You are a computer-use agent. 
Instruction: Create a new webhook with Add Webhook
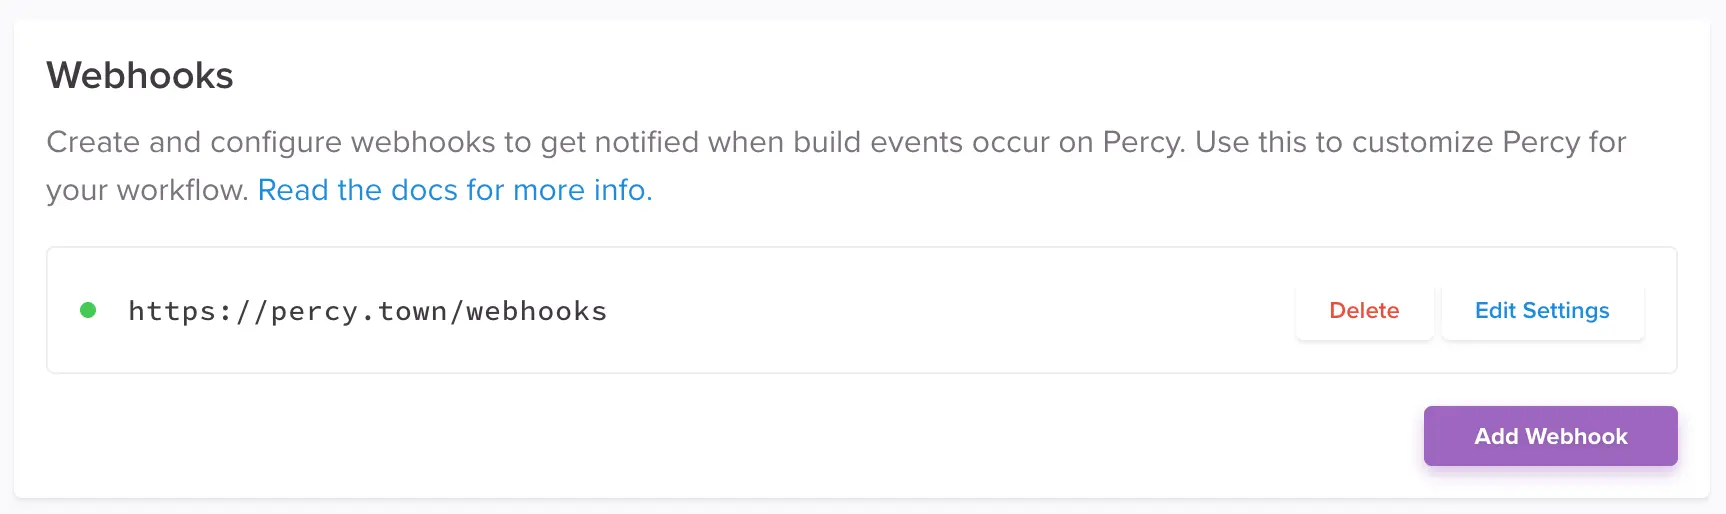pos(1550,436)
